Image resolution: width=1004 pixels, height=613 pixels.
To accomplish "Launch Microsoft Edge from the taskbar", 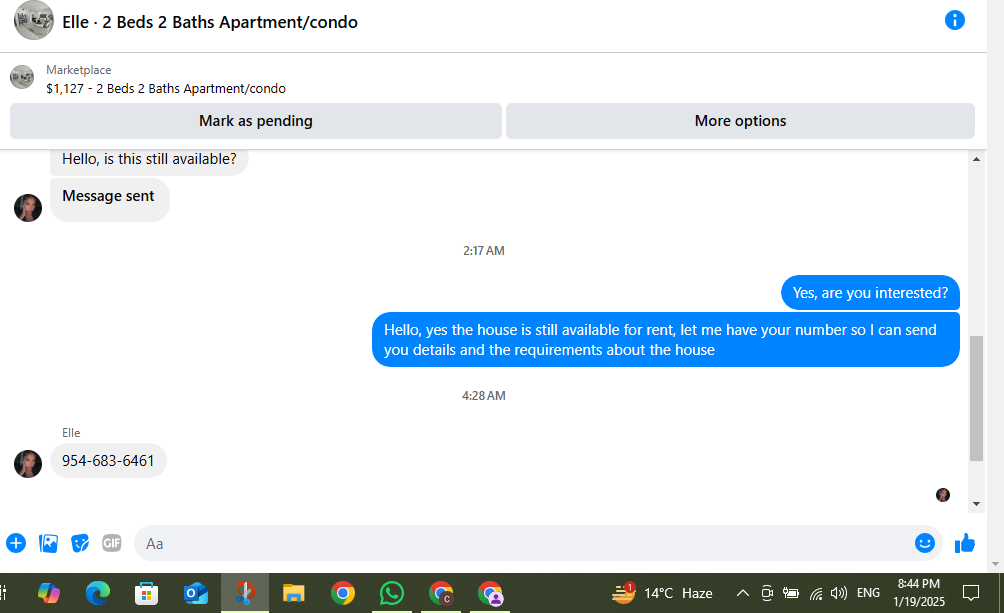I will [x=97, y=593].
